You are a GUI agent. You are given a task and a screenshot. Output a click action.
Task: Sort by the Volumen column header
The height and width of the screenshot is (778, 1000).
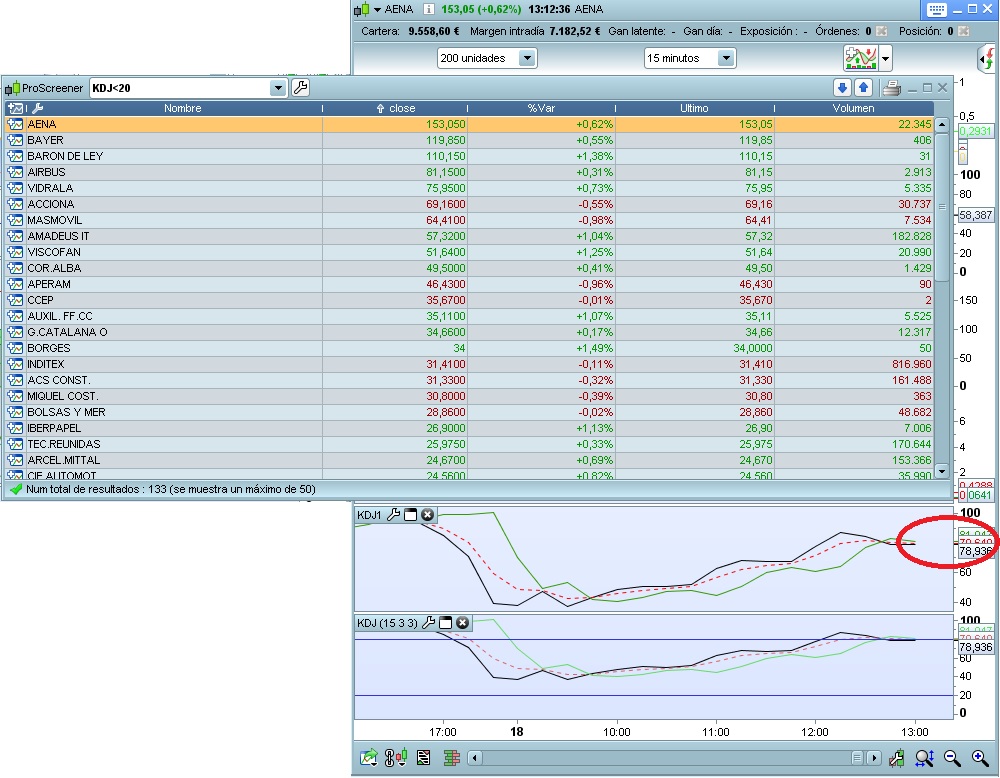853,108
